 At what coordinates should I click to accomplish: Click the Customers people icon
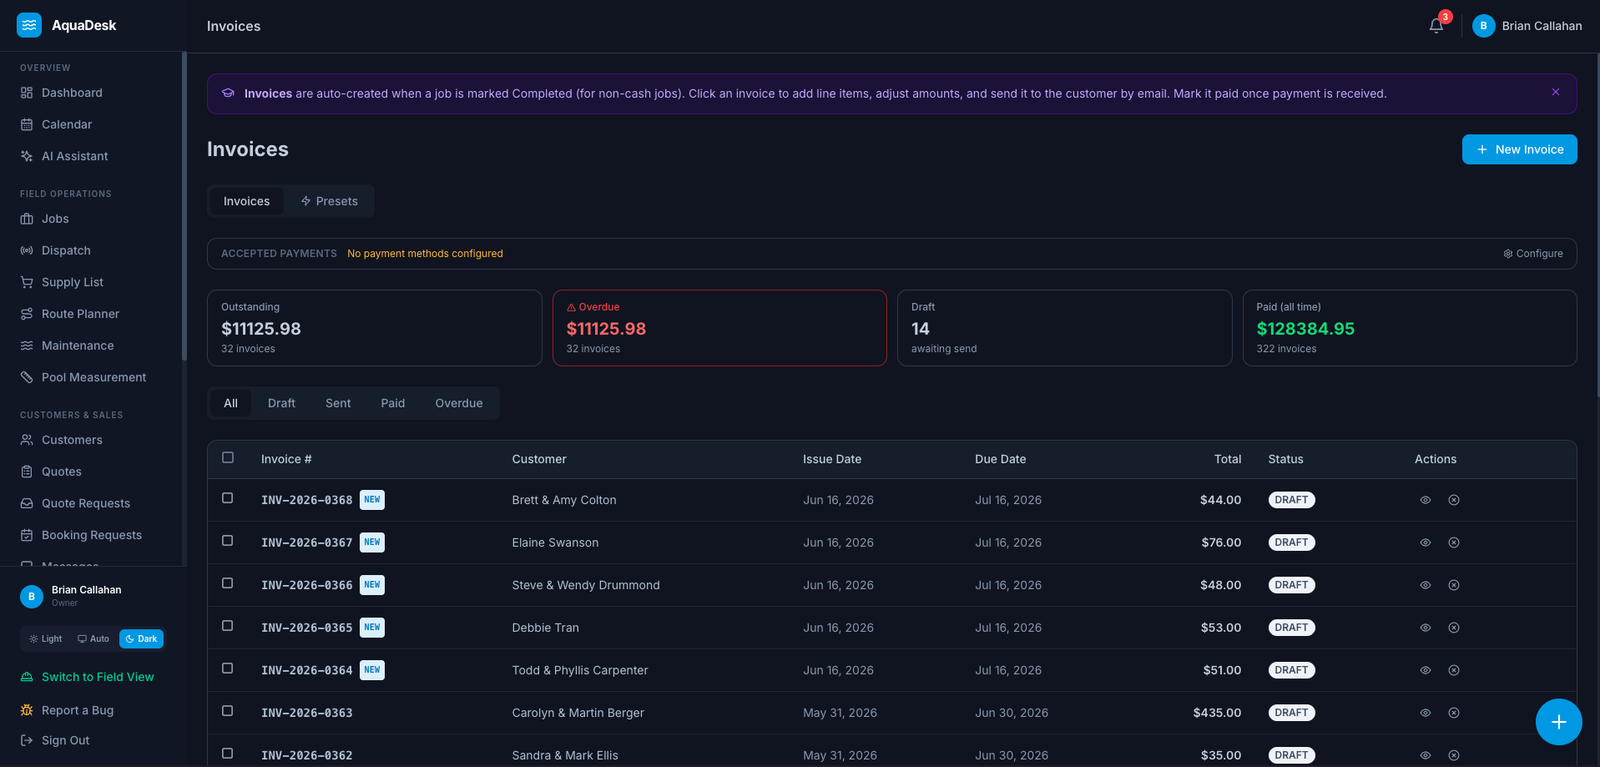coord(27,440)
